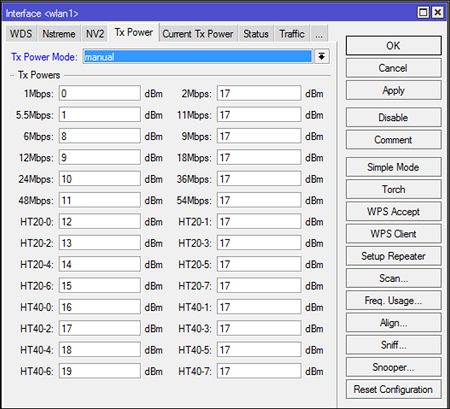This screenshot has width=450, height=409.
Task: Click into the 1Mbps power field
Action: [x=100, y=93]
